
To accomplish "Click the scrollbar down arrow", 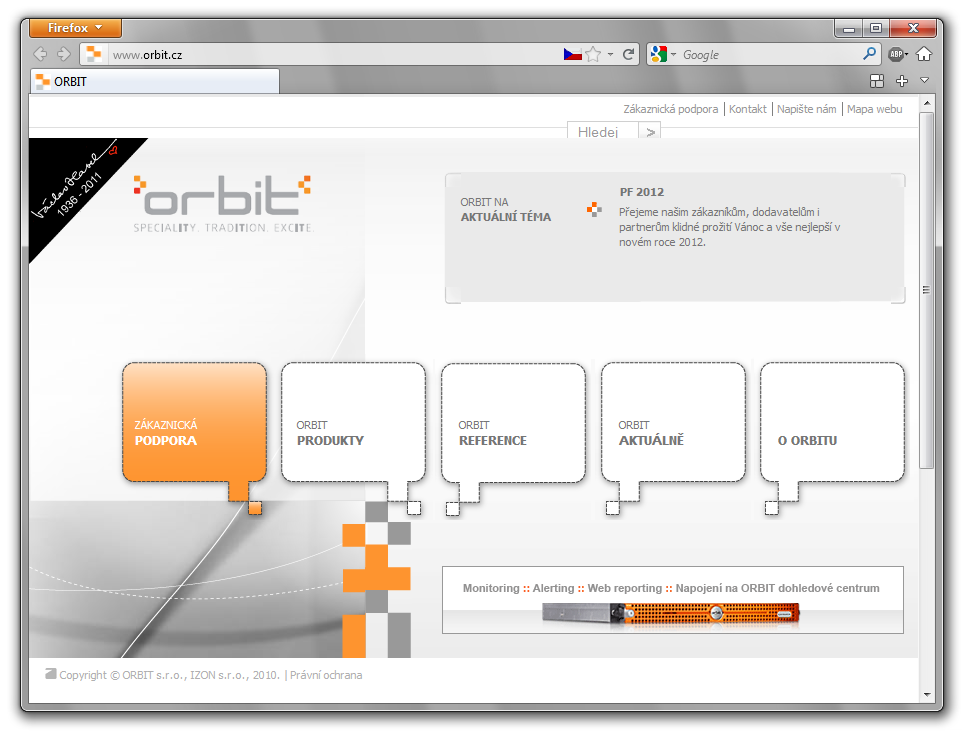I will coord(927,695).
